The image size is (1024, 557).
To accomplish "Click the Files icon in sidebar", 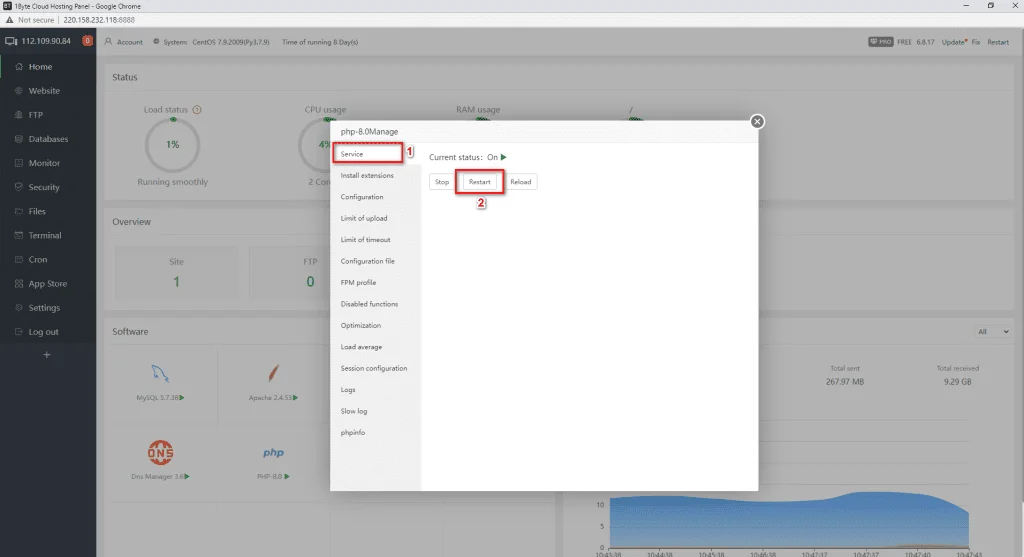I will point(18,212).
